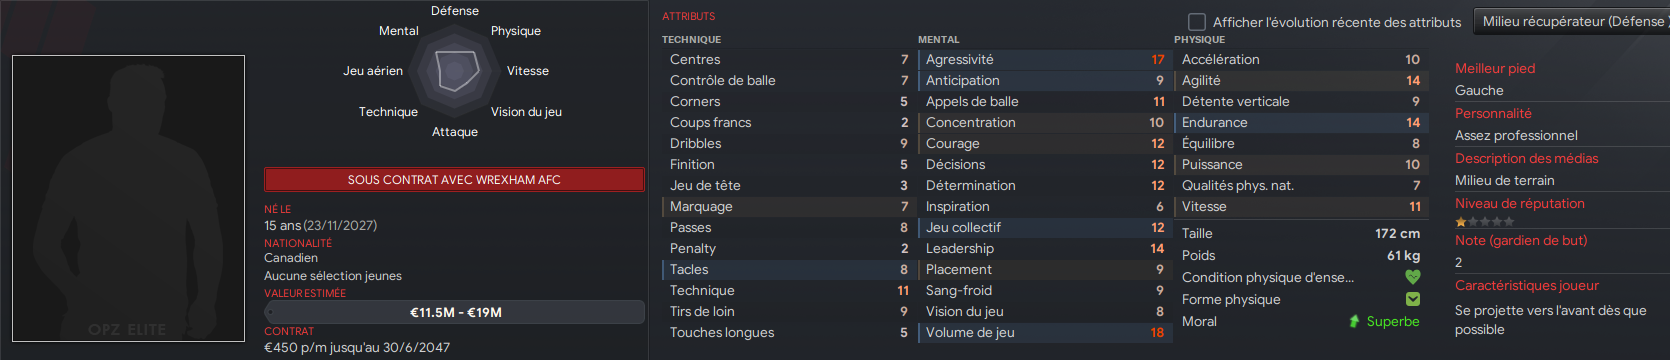
Task: Select the Endurance physical attribute row
Action: (x=1300, y=122)
